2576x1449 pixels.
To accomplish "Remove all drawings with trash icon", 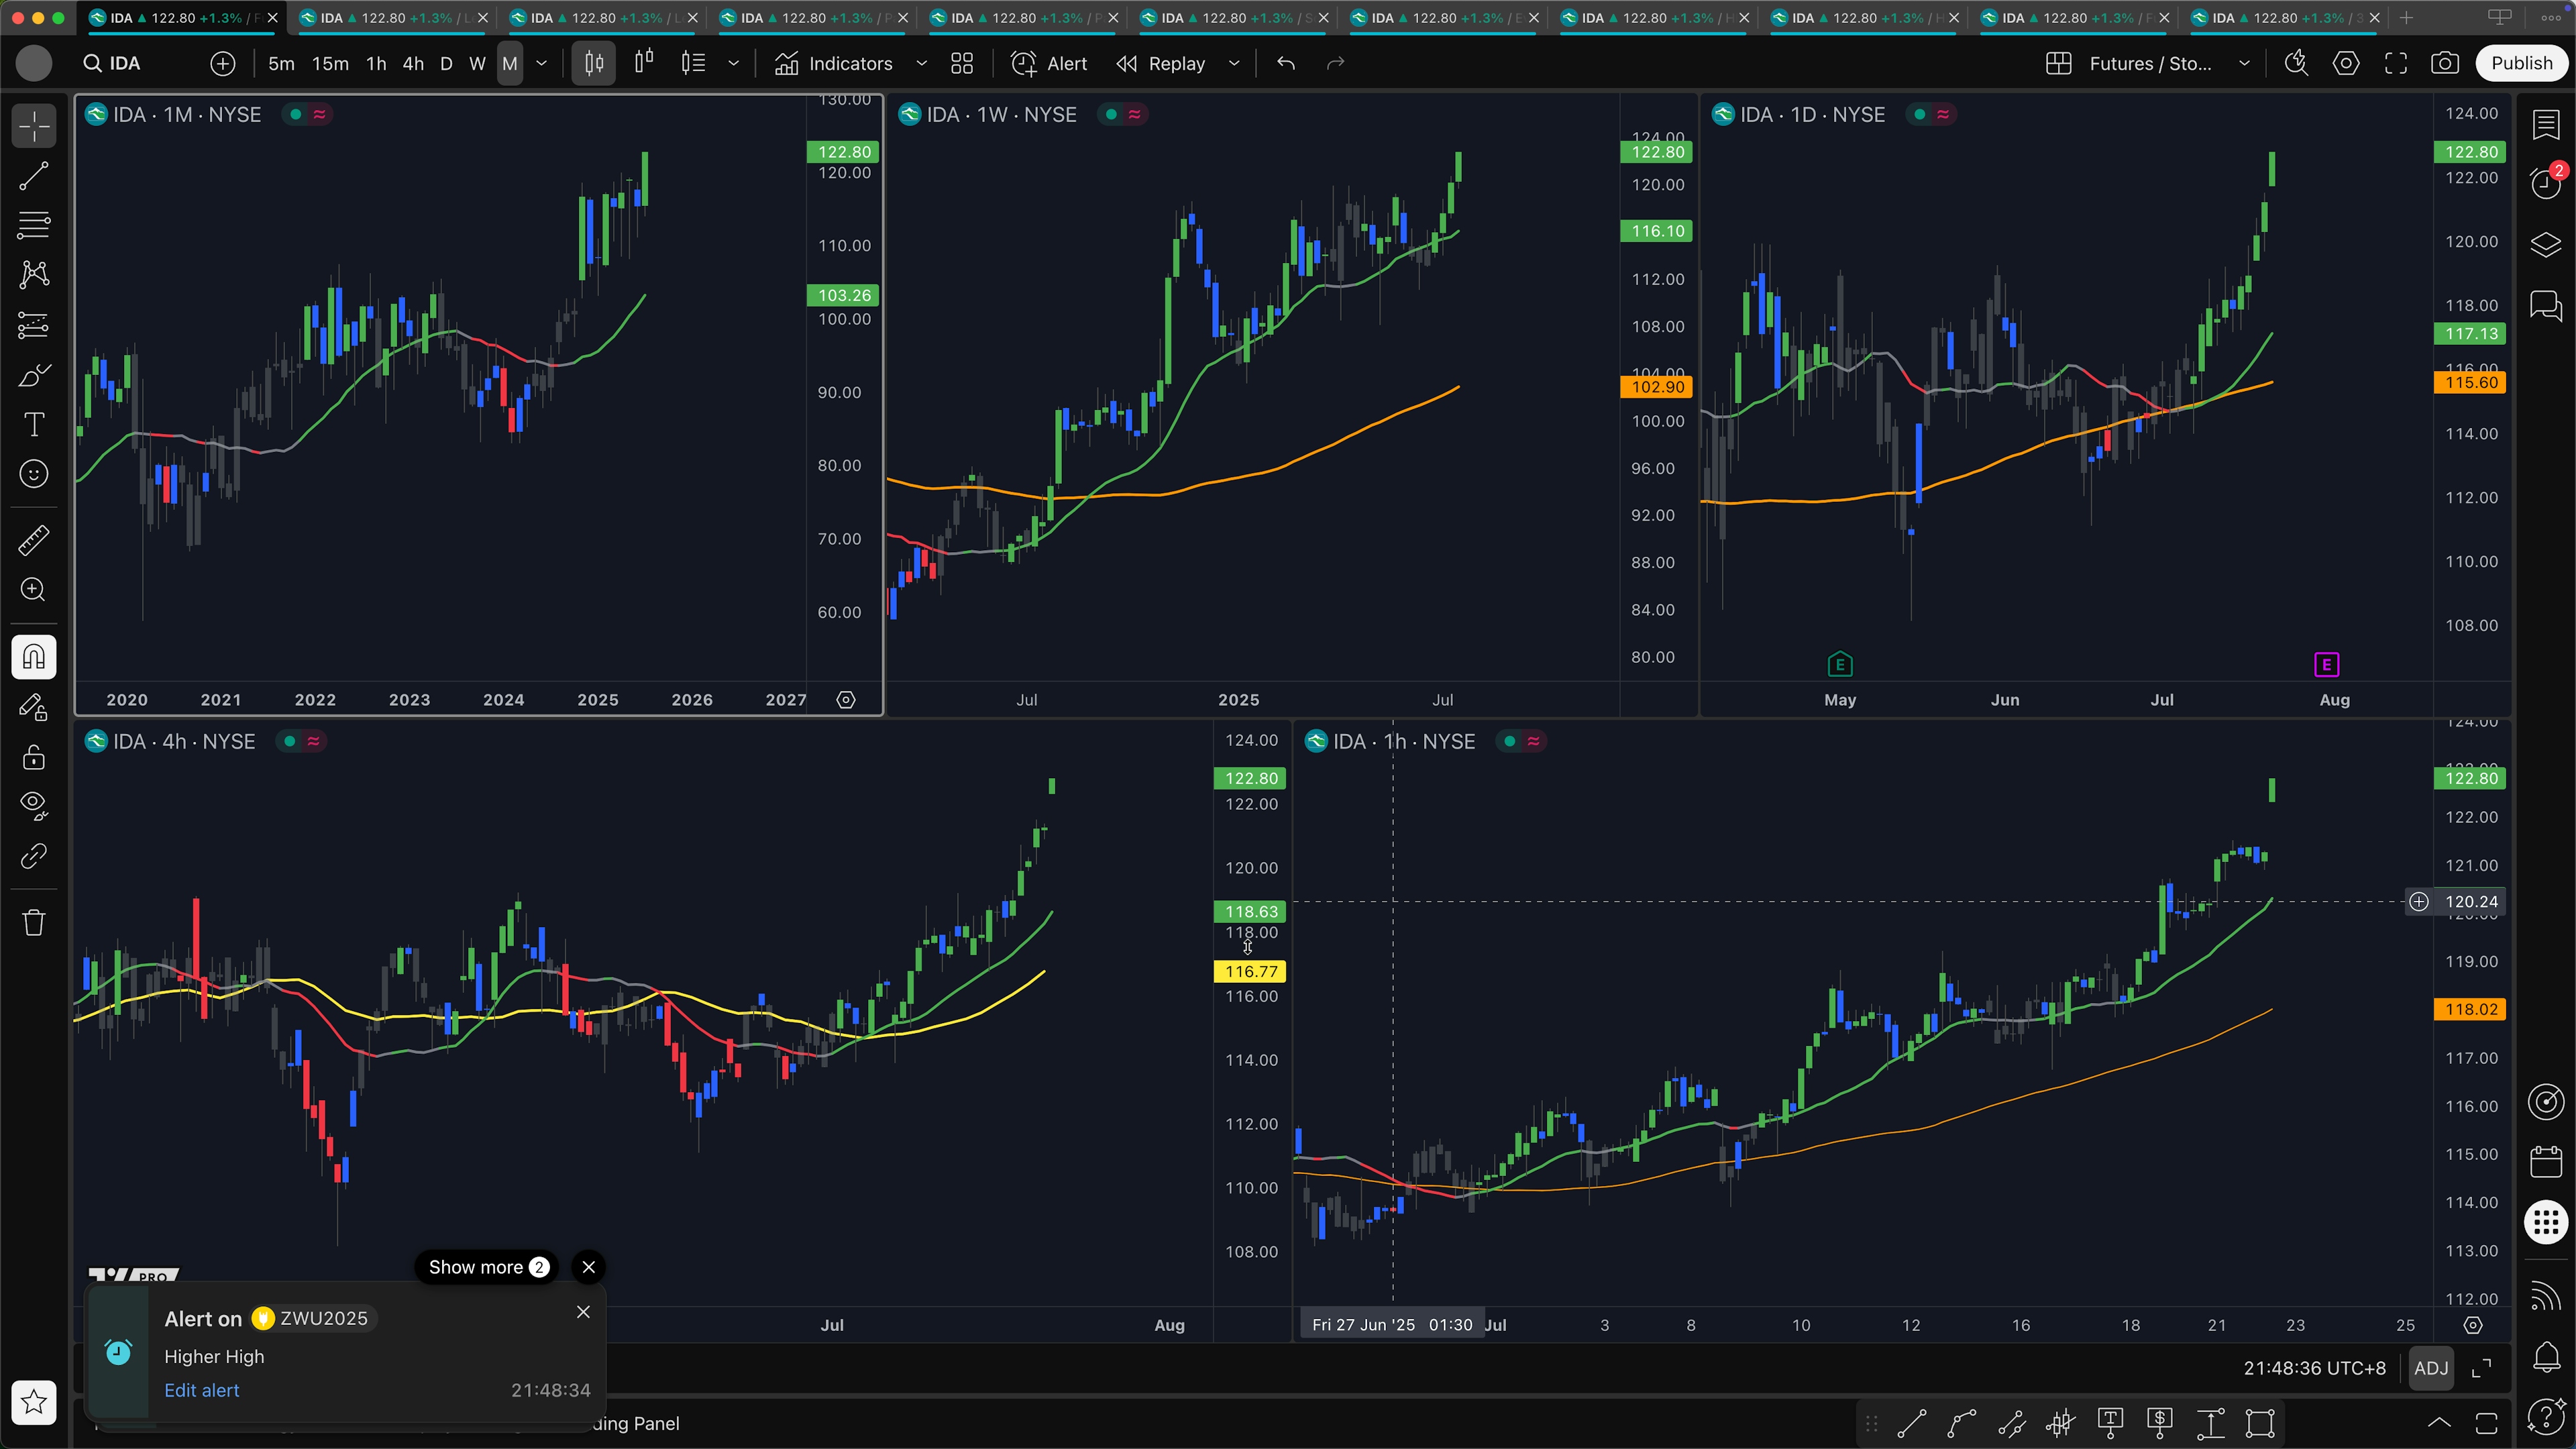I will coord(34,922).
